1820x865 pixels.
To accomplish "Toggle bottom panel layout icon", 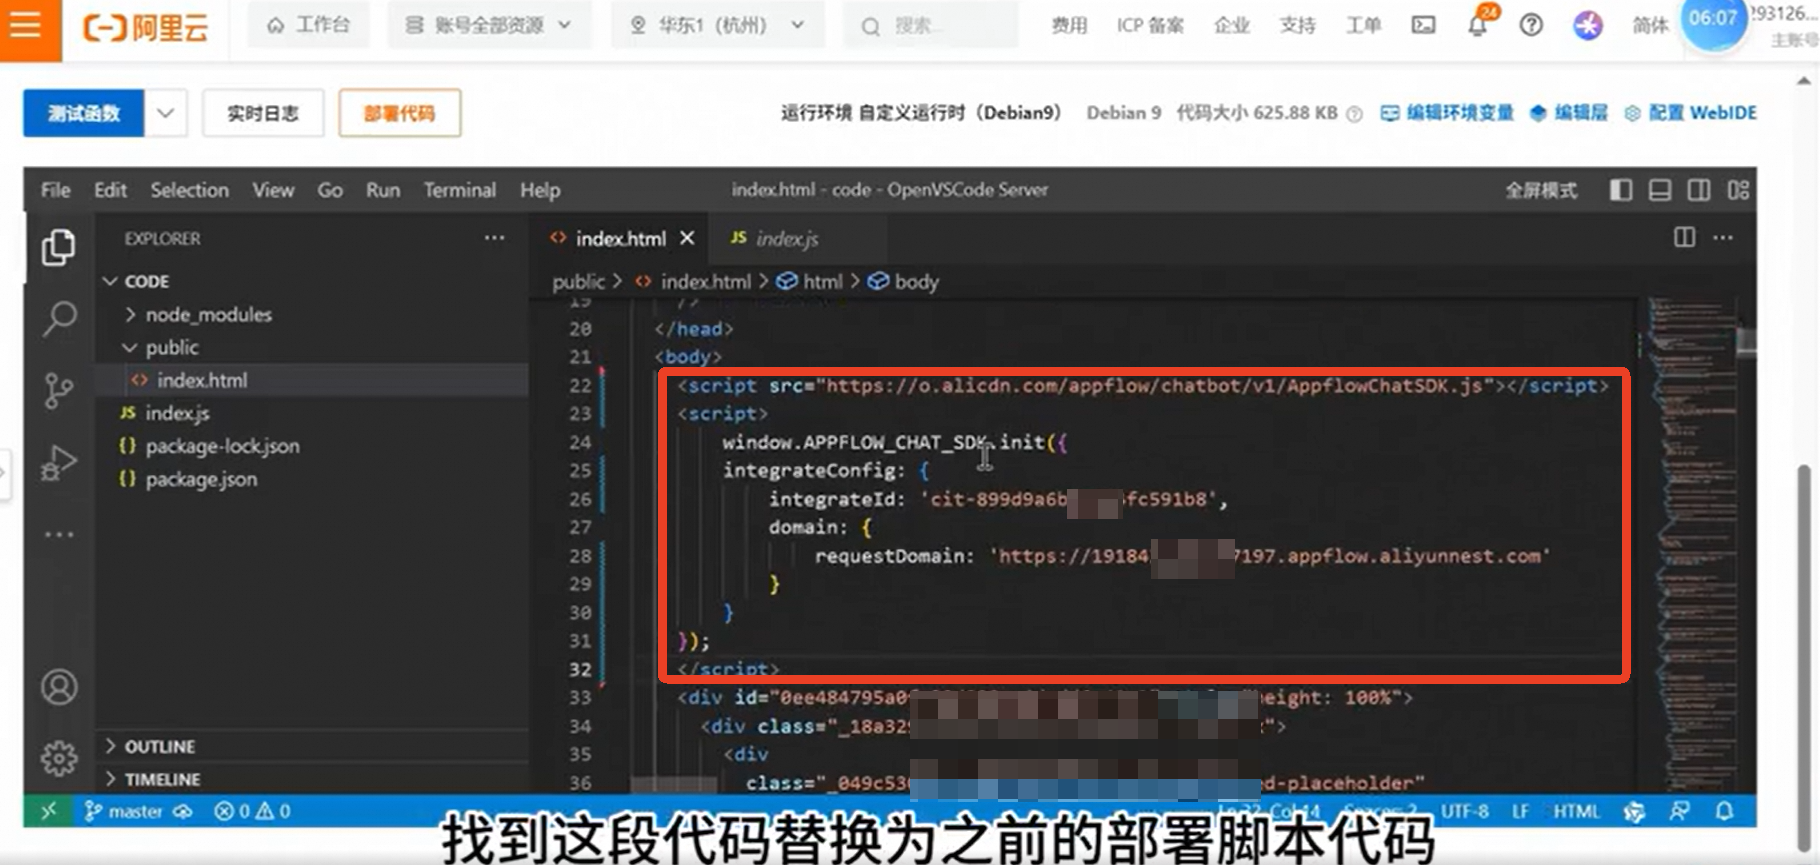I will tap(1660, 190).
